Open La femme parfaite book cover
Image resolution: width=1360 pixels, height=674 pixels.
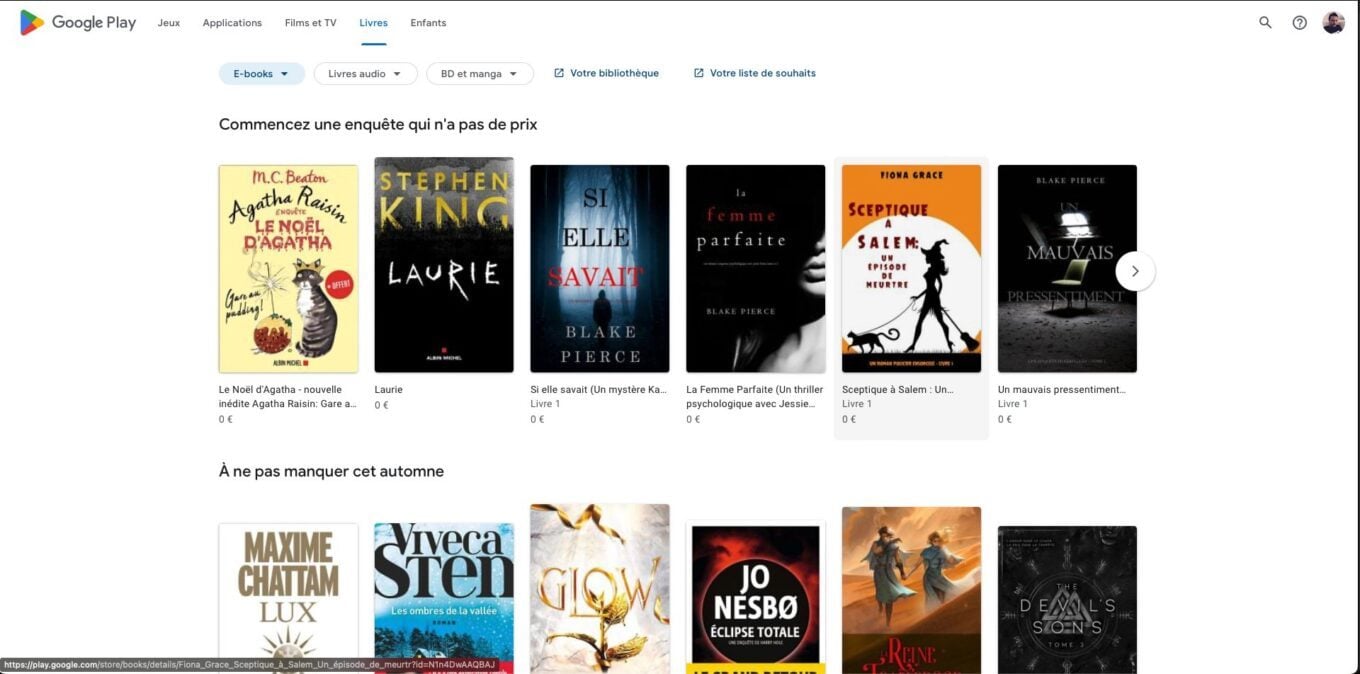coord(756,269)
